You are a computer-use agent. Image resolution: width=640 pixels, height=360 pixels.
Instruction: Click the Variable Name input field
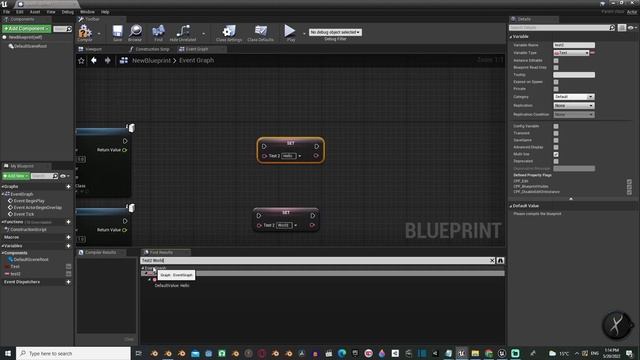click(x=574, y=45)
